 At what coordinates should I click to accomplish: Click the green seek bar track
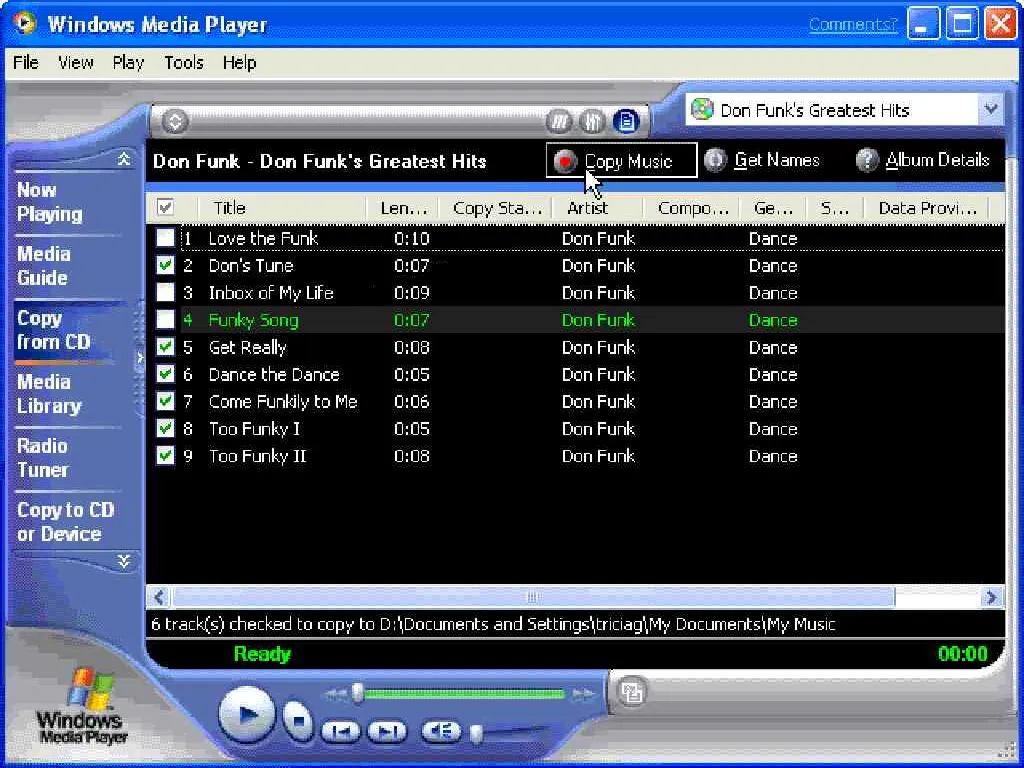coord(465,694)
